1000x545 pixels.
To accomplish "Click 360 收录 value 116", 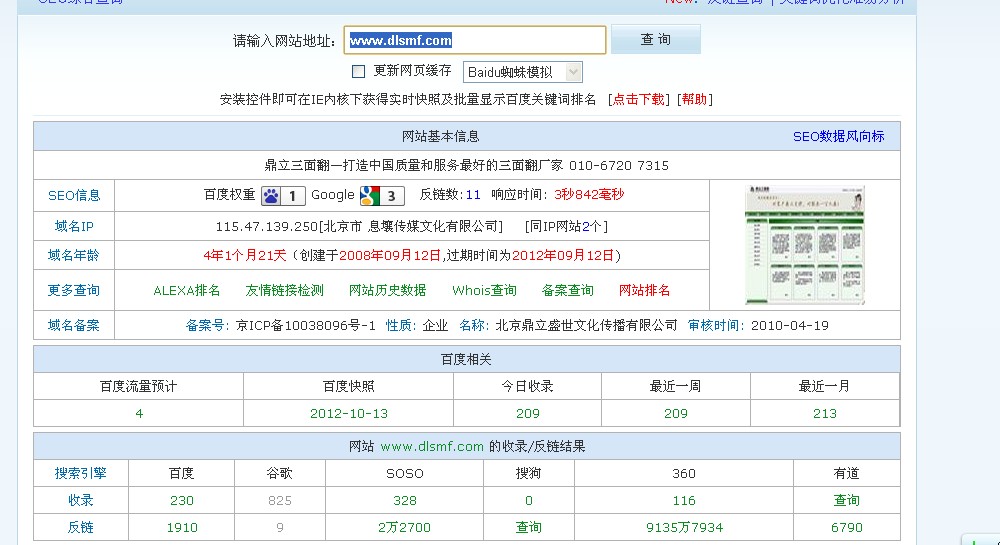I will pos(684,501).
